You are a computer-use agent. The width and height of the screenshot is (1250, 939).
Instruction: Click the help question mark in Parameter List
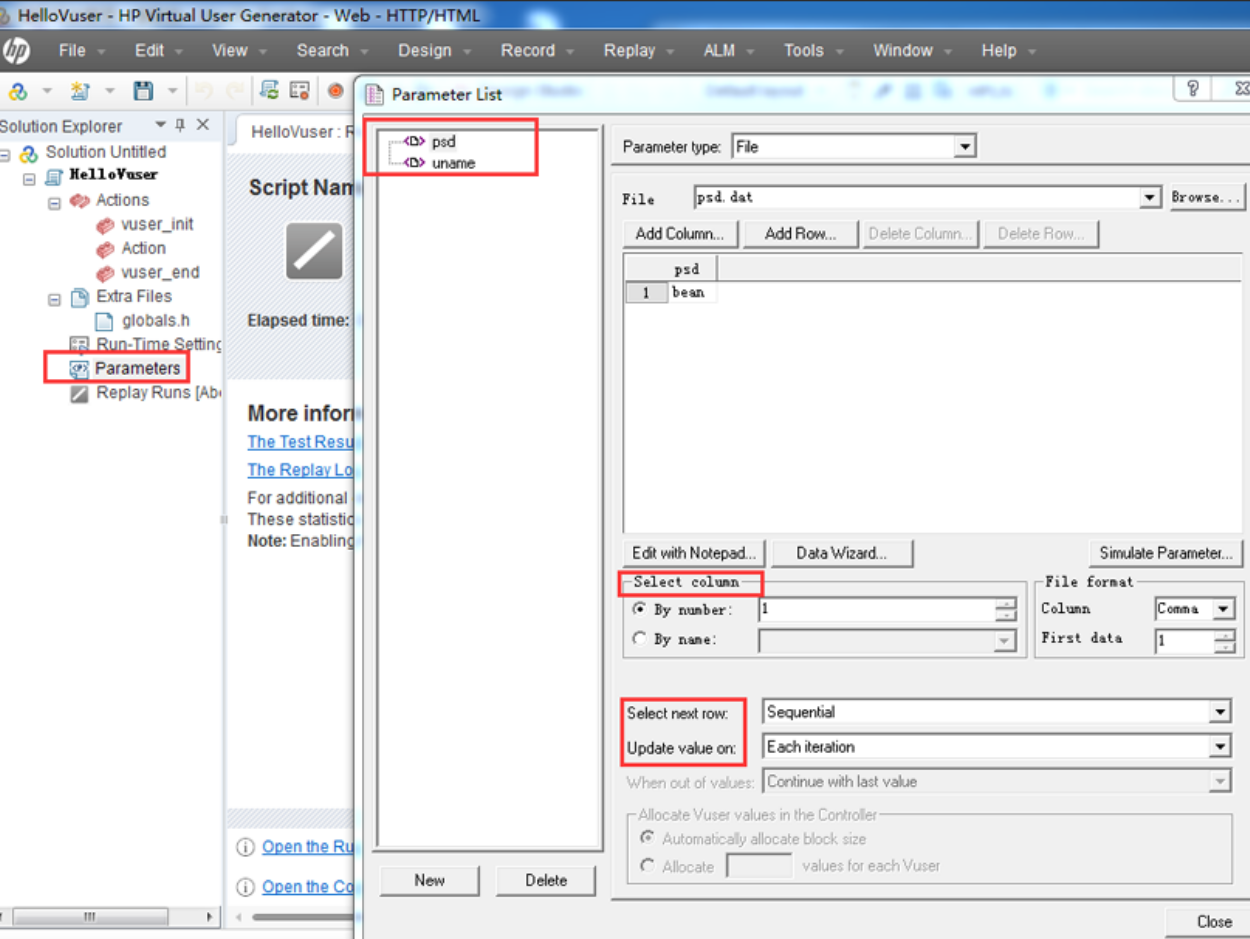1193,89
